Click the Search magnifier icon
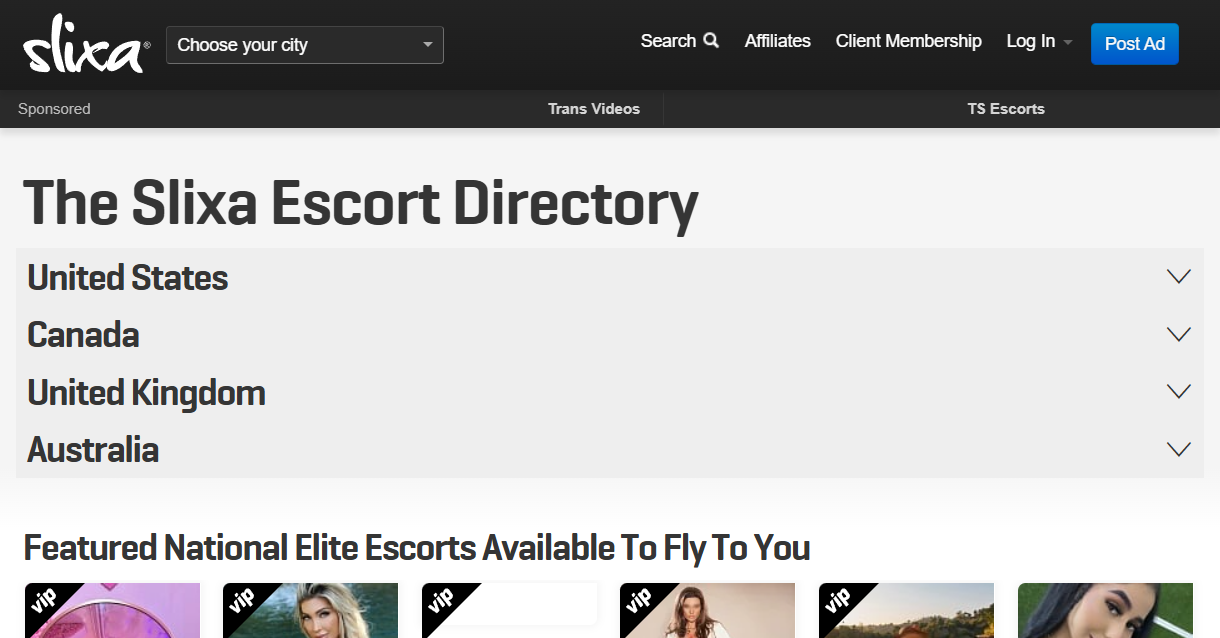 point(711,41)
